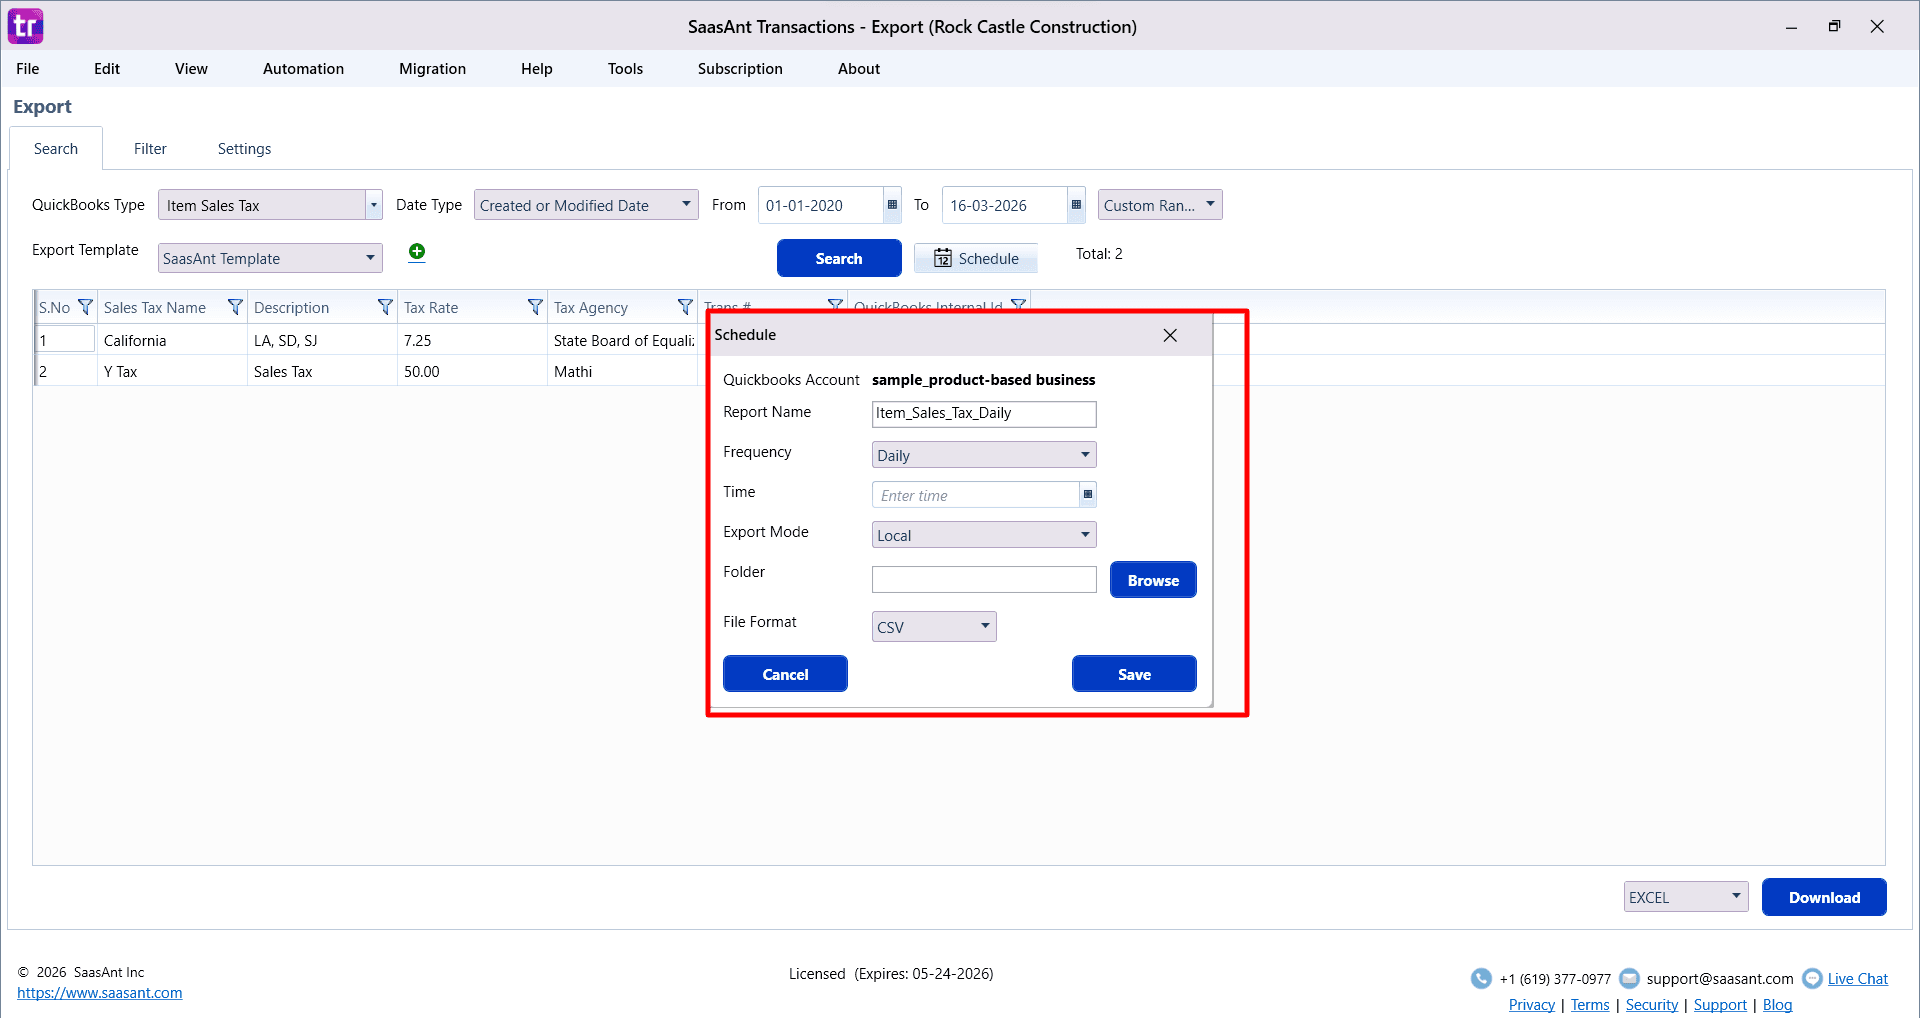
Task: Open the Live Chat link
Action: [x=1859, y=978]
